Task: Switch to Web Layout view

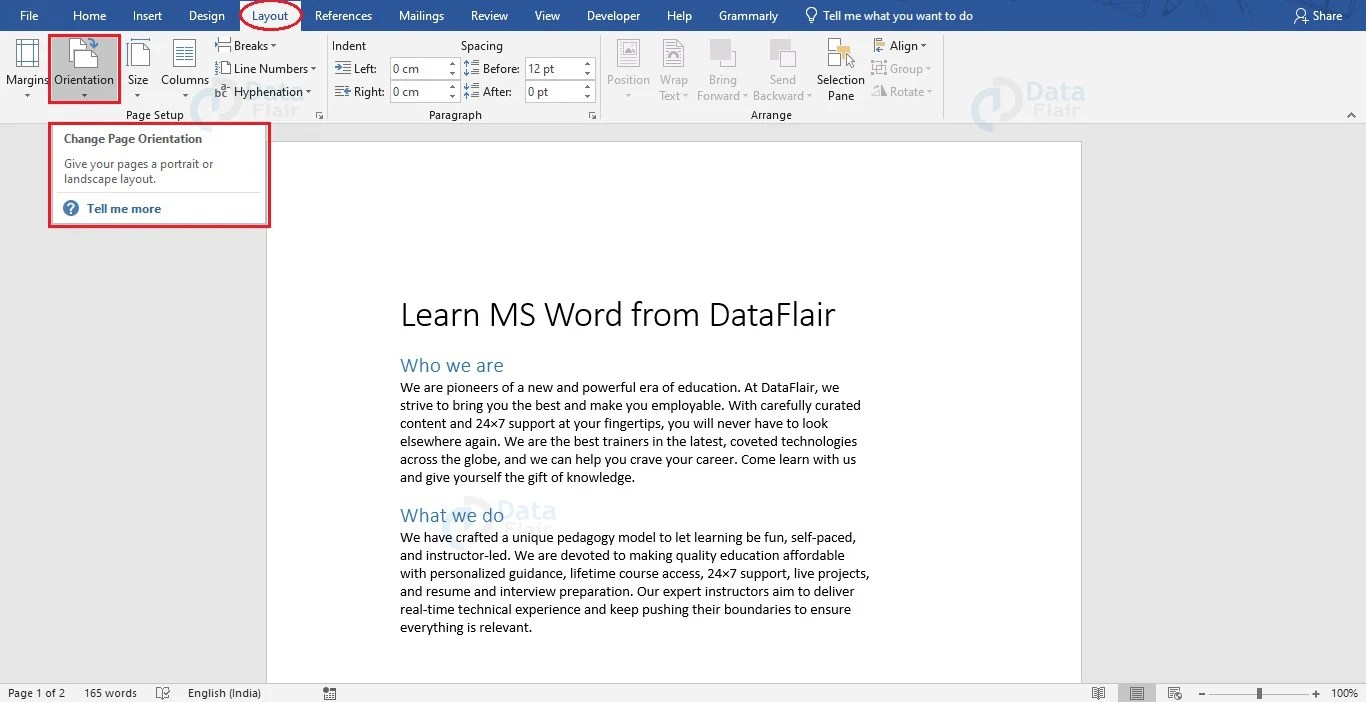Action: pyautogui.click(x=1173, y=692)
